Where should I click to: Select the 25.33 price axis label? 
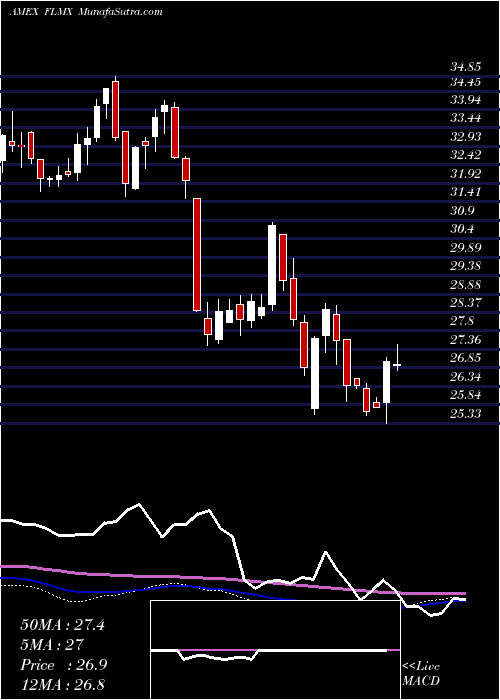[465, 413]
